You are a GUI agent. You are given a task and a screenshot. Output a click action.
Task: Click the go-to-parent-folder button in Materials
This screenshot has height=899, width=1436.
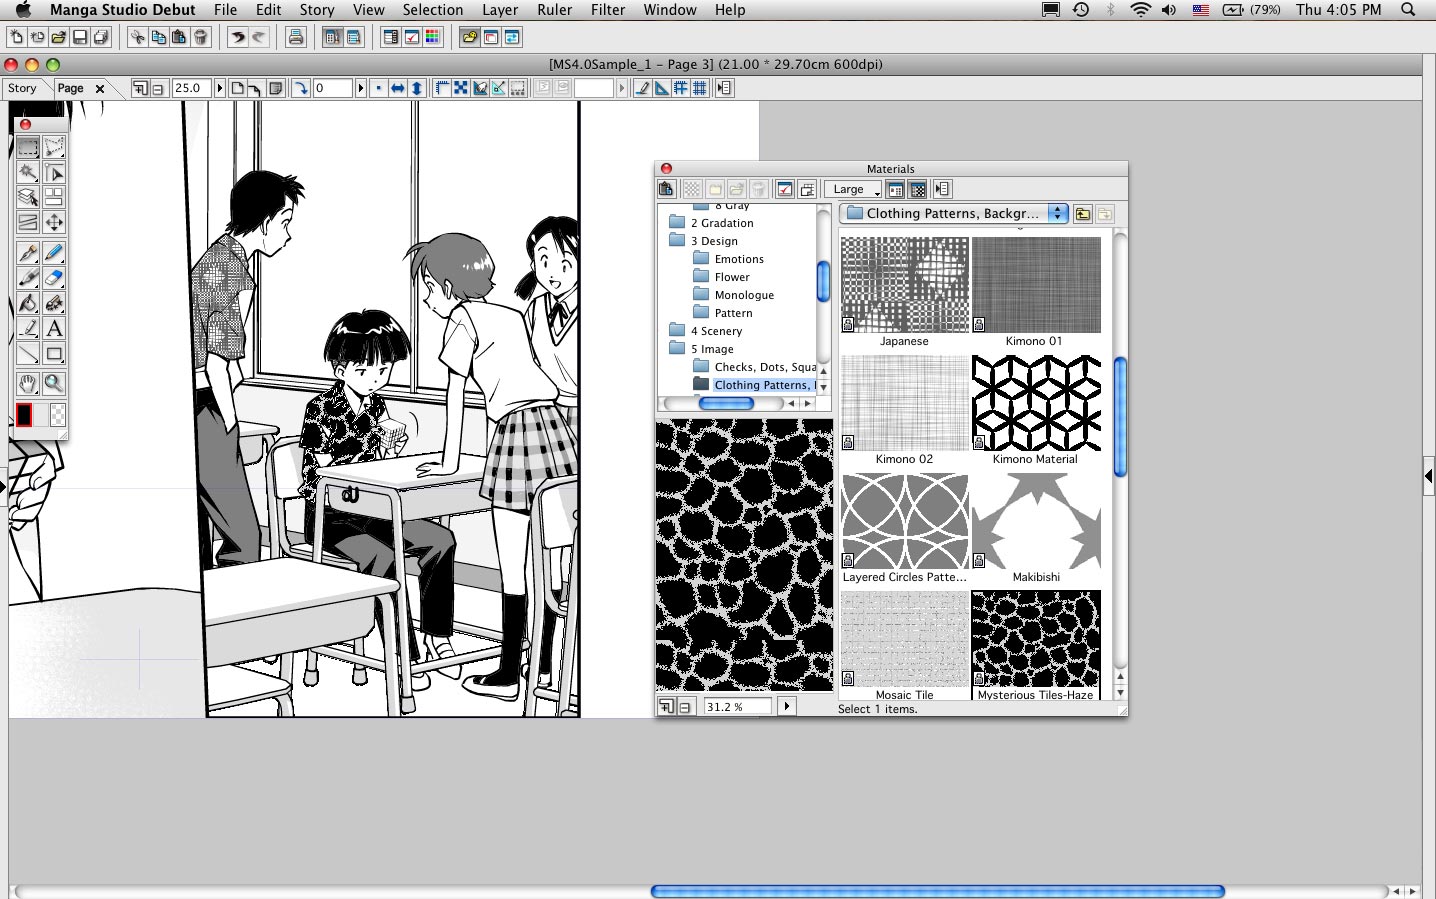(1083, 214)
